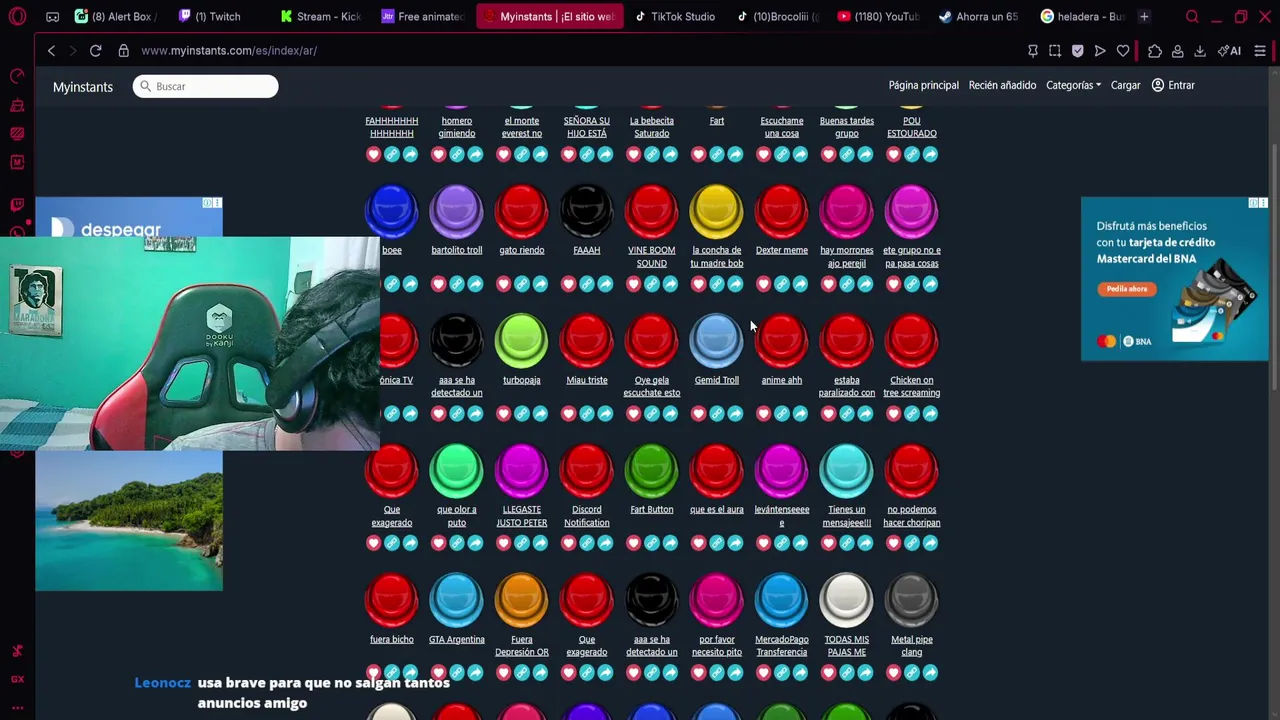This screenshot has height=720, width=1280.
Task: Click 'Pedila ahora' on the BNA ad
Action: [x=1127, y=289]
